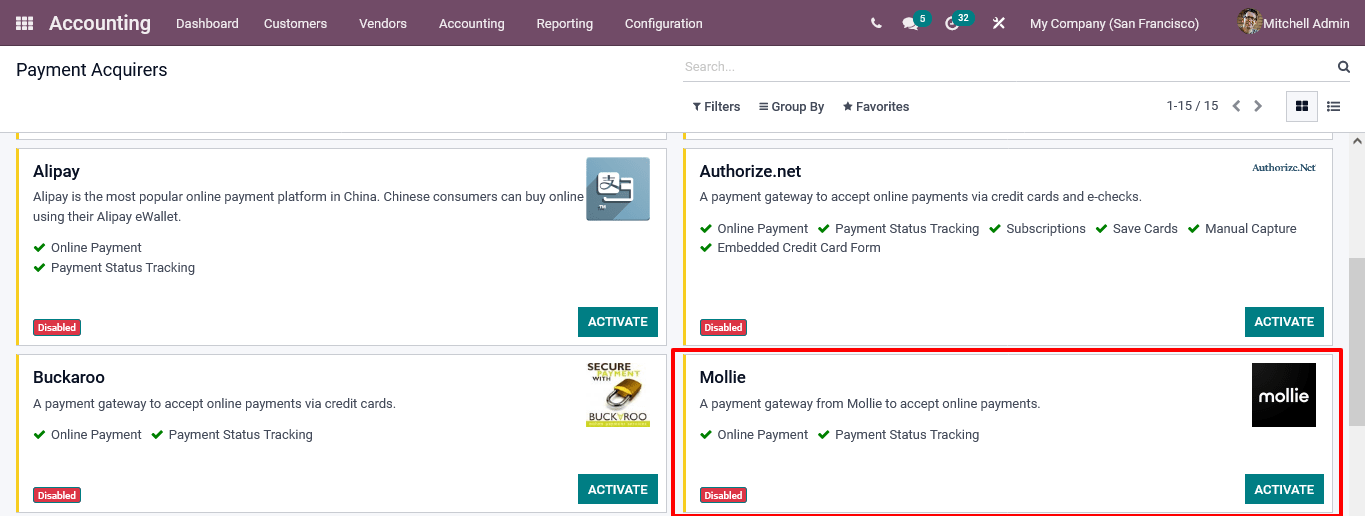Image resolution: width=1365 pixels, height=516 pixels.
Task: Open Mitchell Admin user menu
Action: tap(1293, 23)
